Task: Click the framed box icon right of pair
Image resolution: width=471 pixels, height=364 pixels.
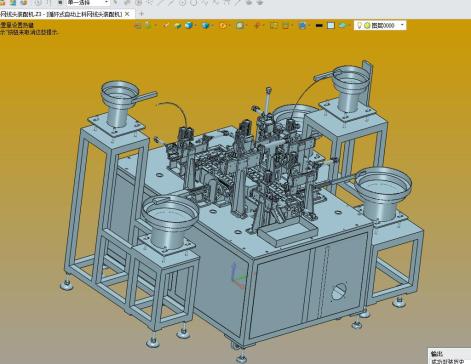Action: (286, 25)
